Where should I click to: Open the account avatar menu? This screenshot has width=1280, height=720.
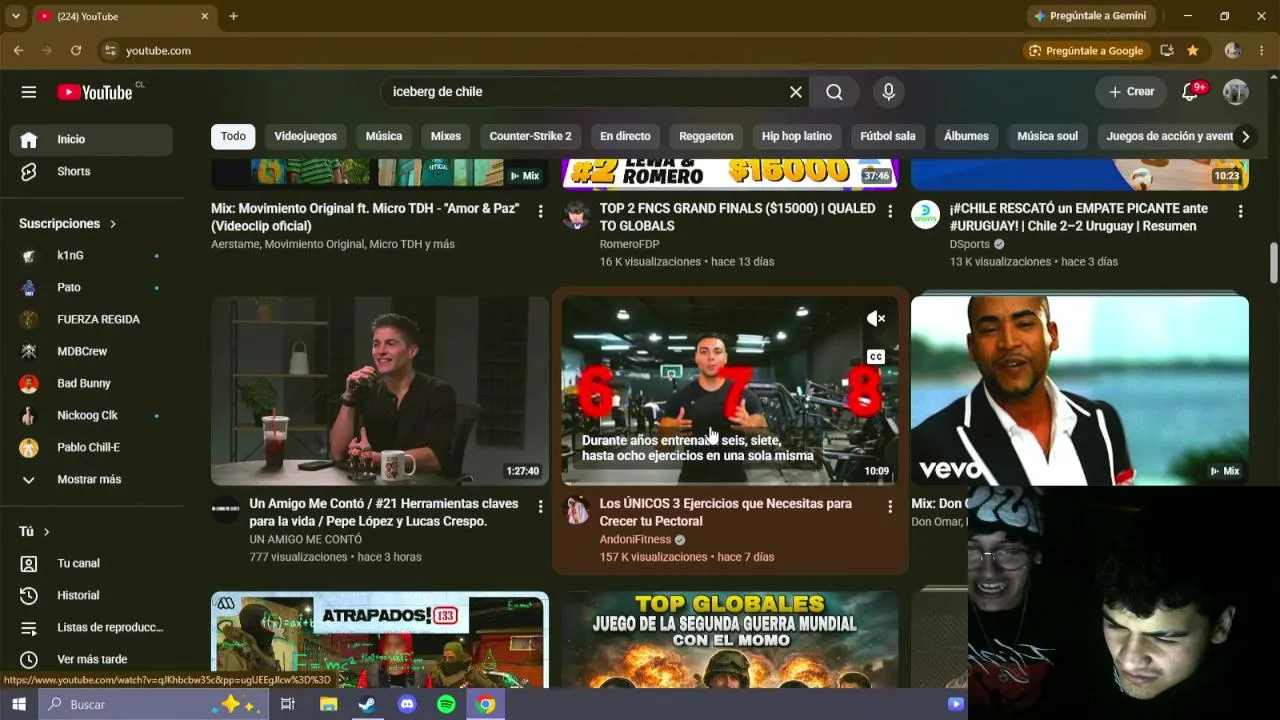(1236, 92)
